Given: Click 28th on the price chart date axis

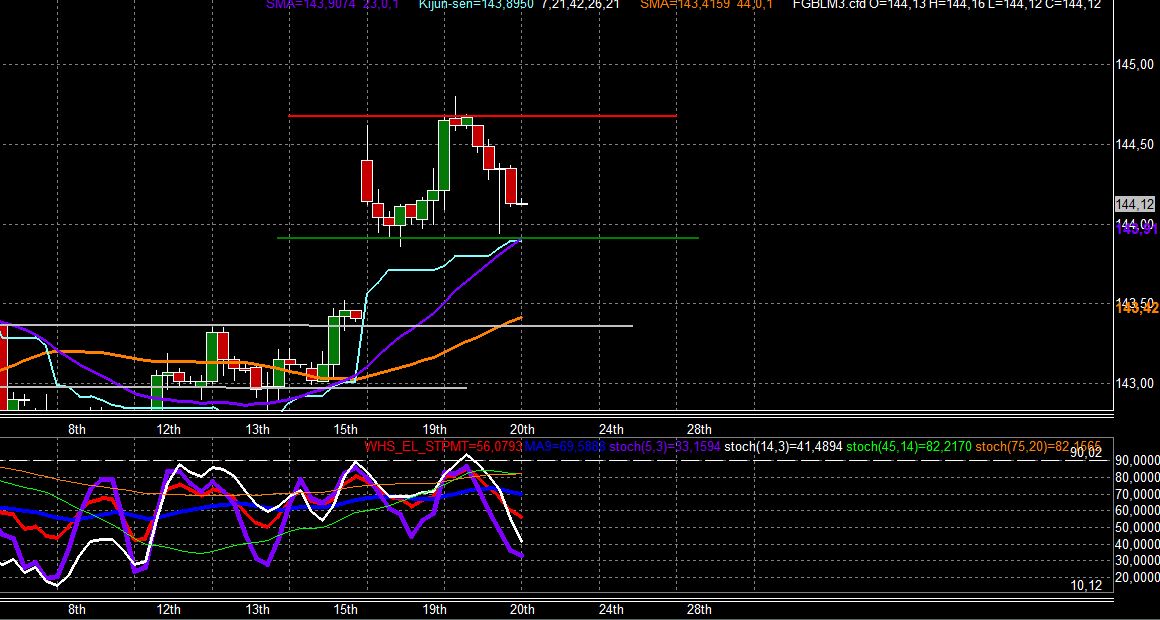Looking at the screenshot, I should [699, 429].
